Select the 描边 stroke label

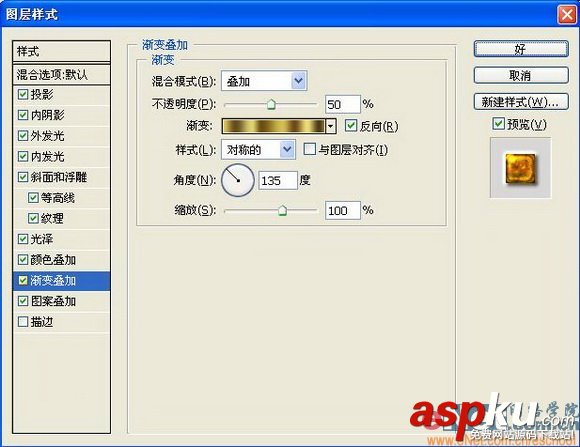[x=42, y=322]
